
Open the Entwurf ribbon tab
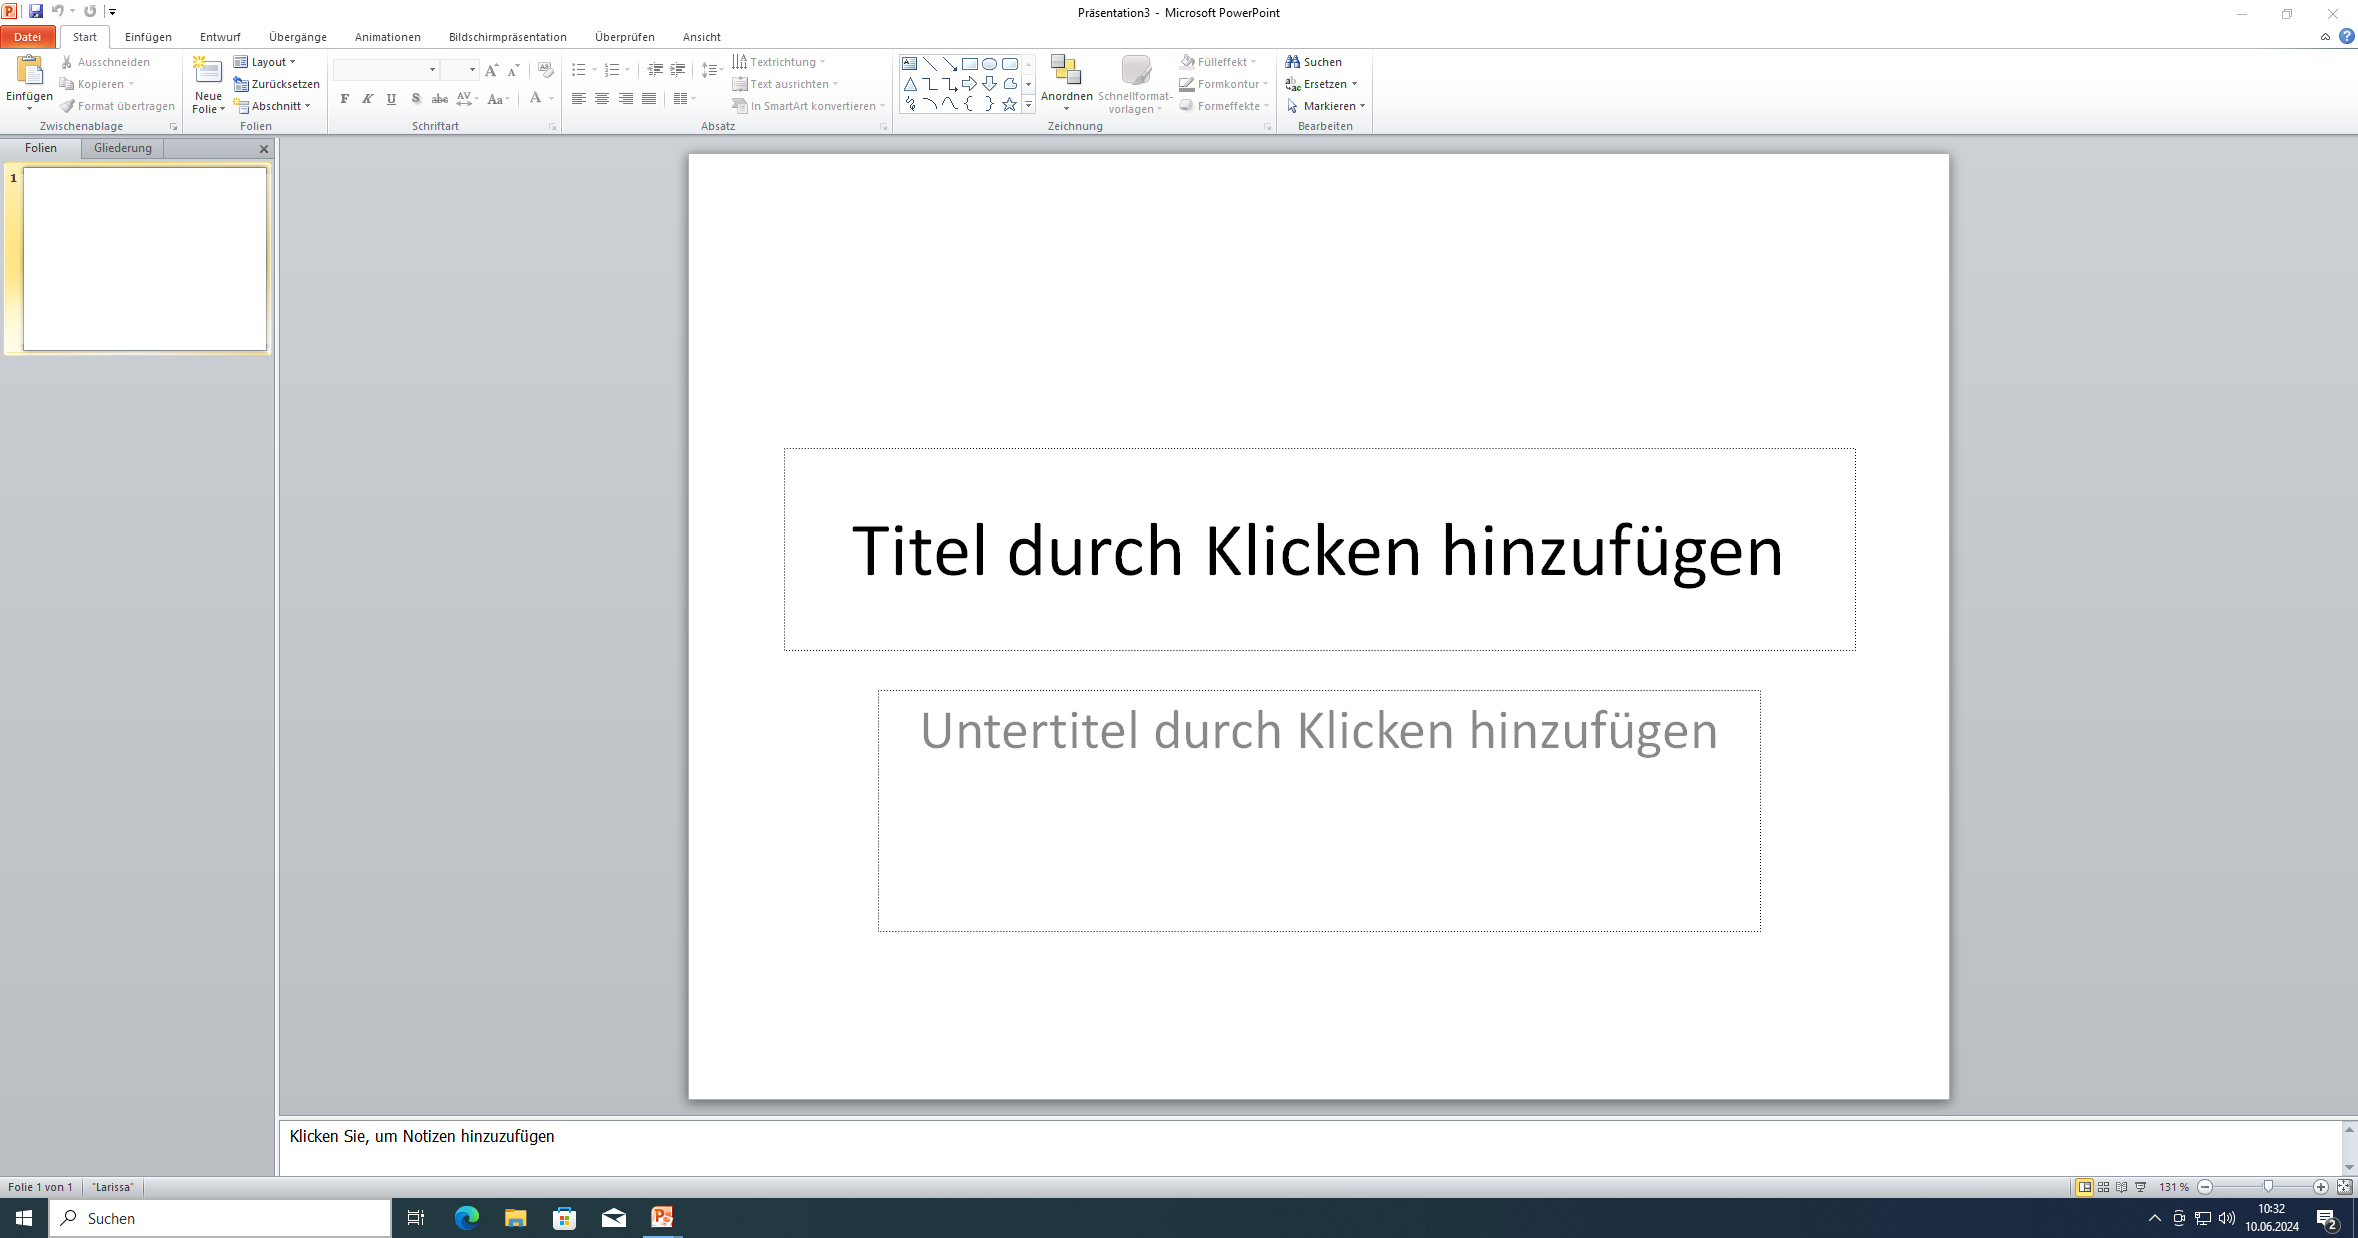(220, 37)
